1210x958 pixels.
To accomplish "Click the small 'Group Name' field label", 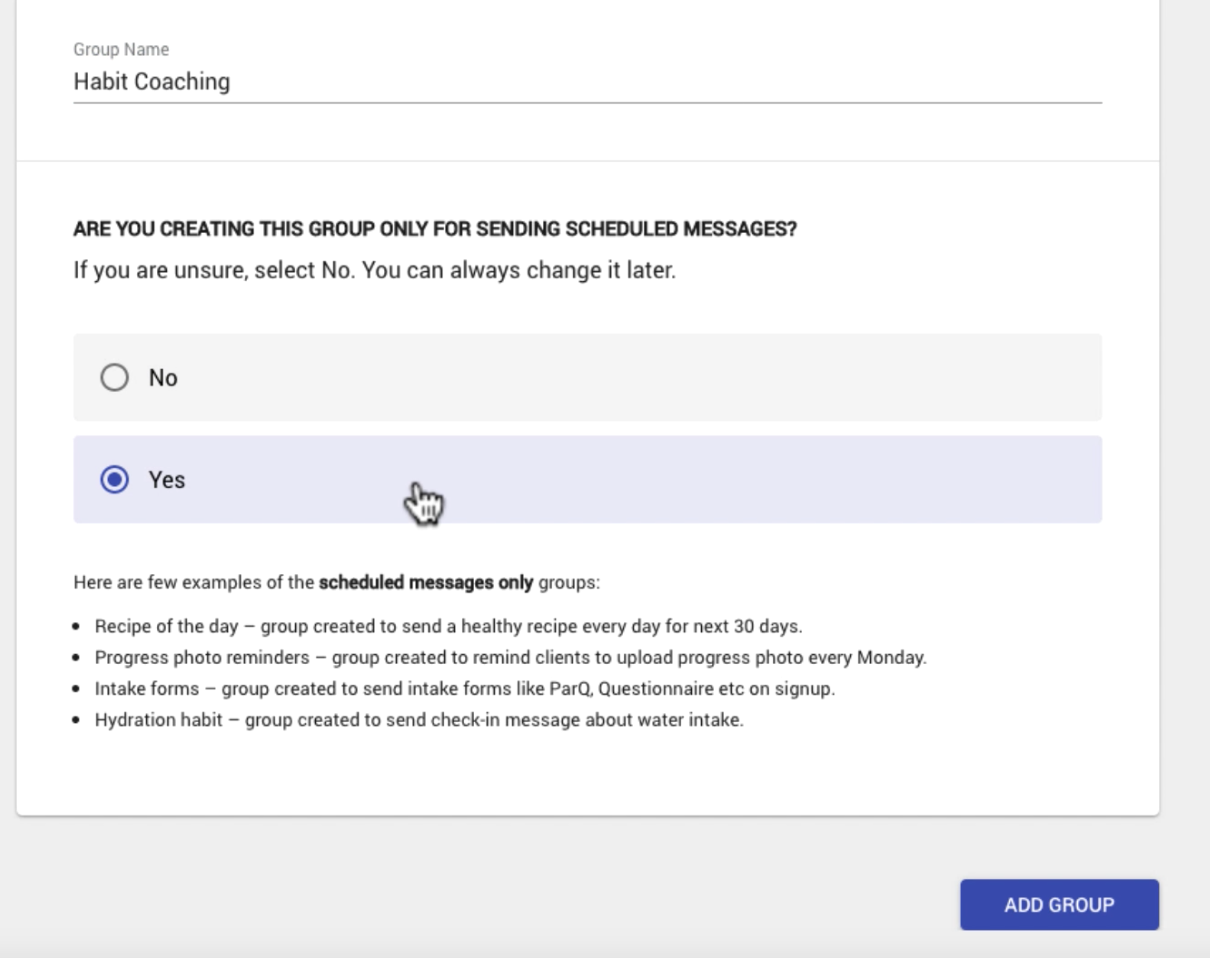I will tap(121, 49).
